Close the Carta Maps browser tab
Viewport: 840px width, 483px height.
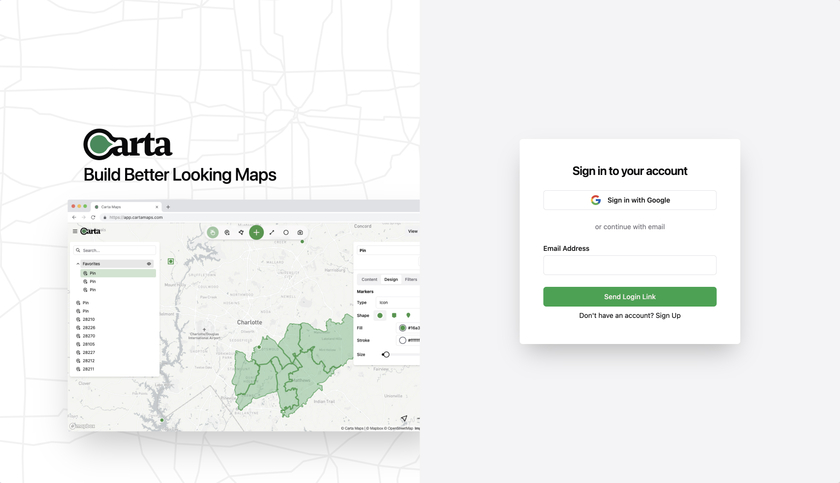point(157,207)
